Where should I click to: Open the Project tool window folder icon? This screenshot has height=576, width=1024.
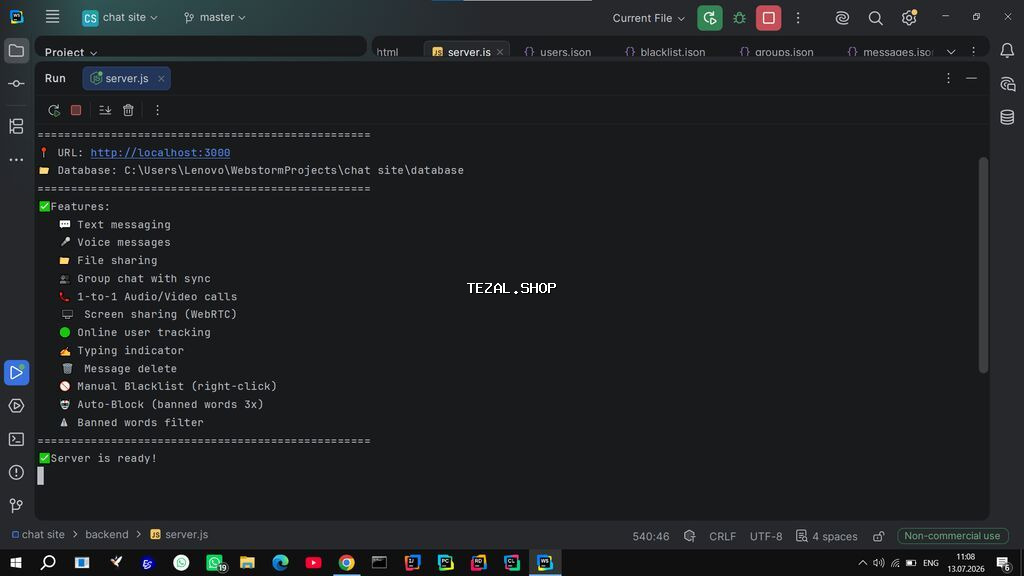[x=16, y=51]
